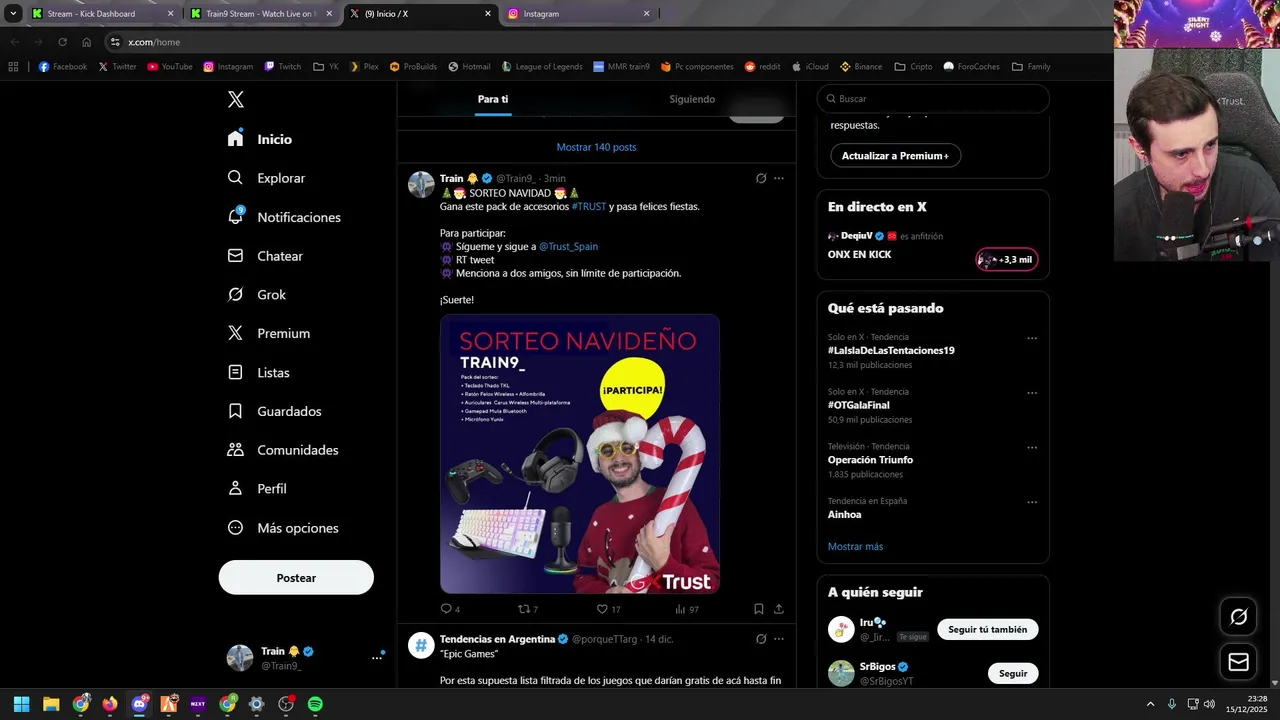Open Chatear messages in sidebar
The image size is (1280, 720).
coord(265,256)
